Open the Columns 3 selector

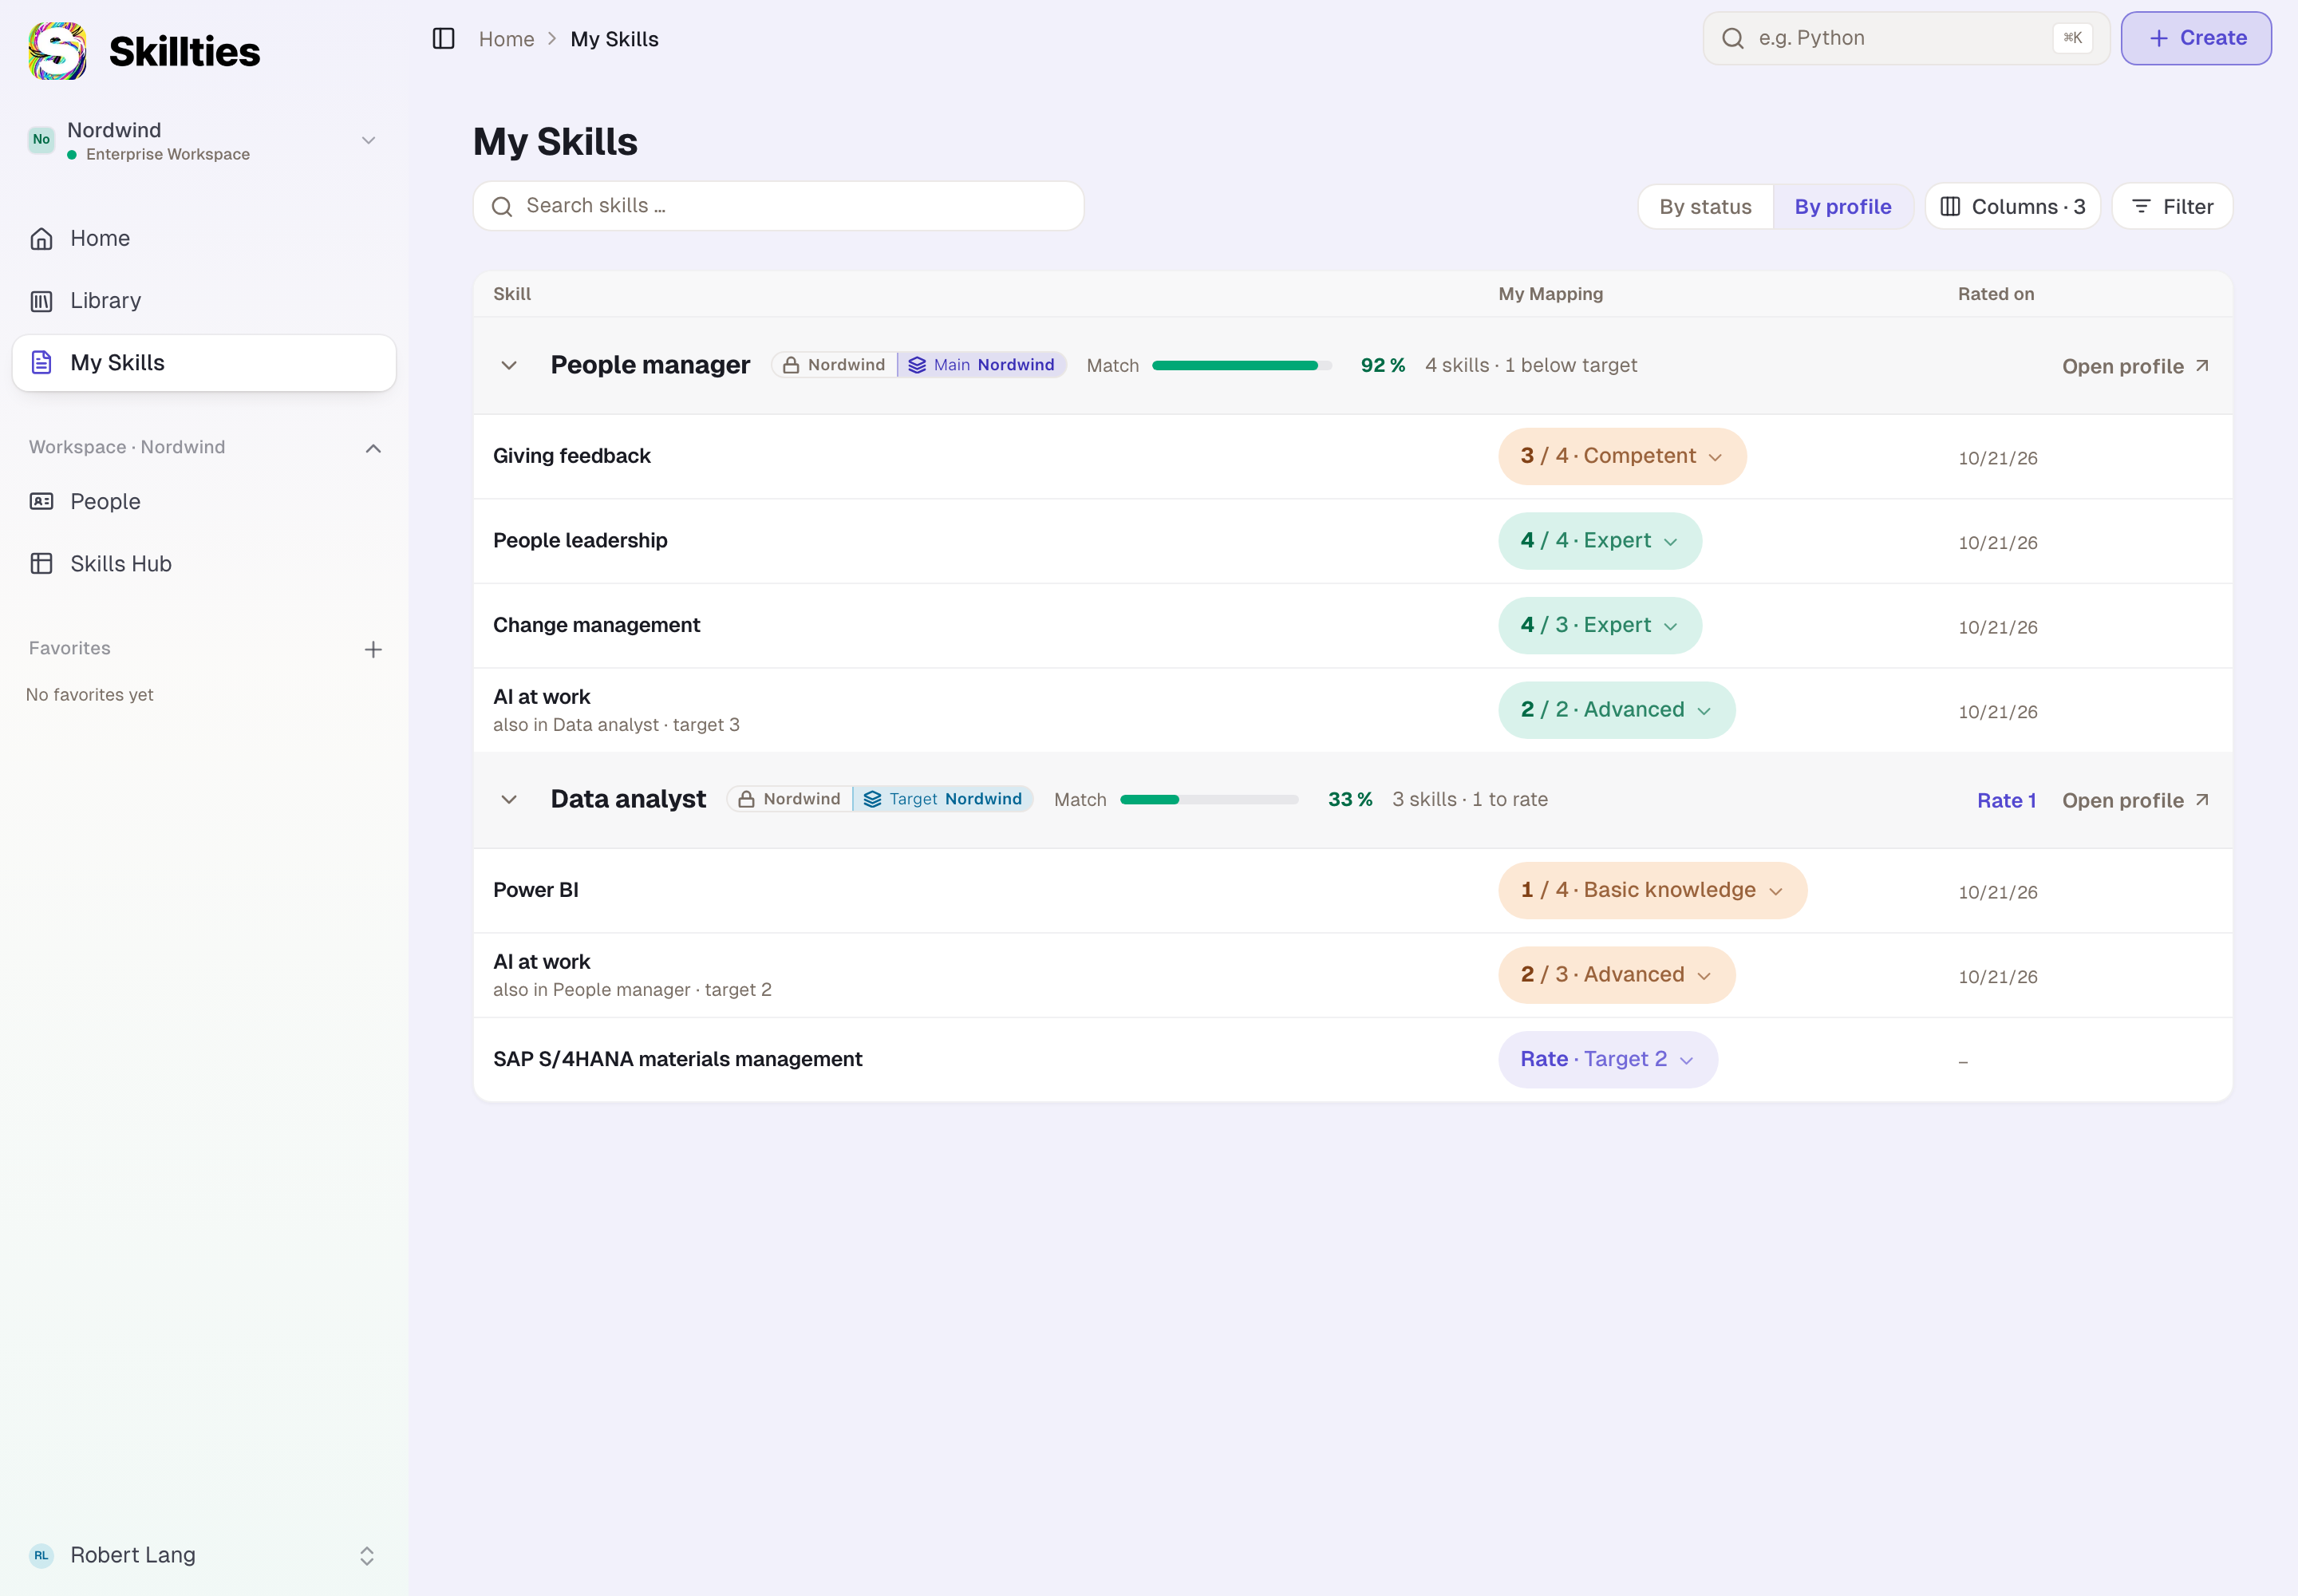(x=2012, y=206)
